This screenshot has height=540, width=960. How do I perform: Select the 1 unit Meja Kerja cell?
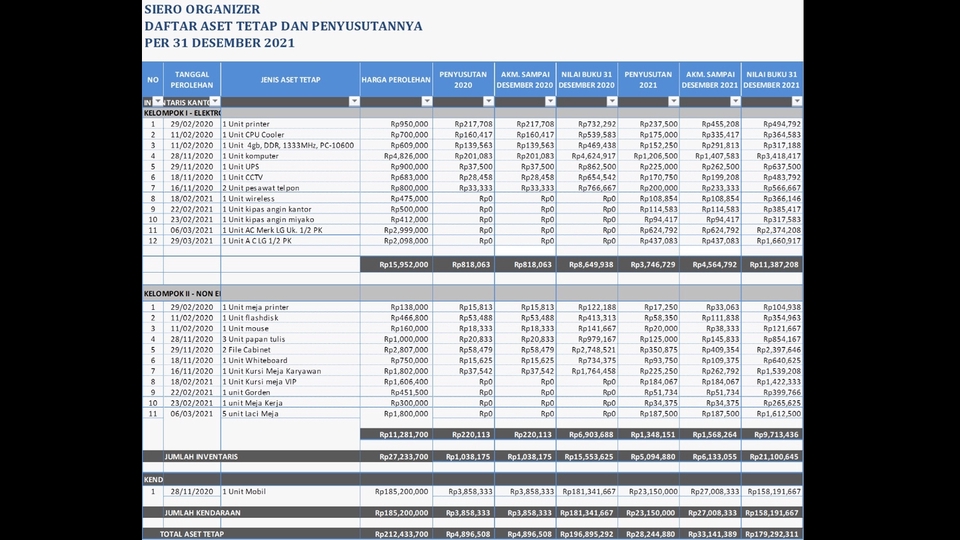[290, 403]
